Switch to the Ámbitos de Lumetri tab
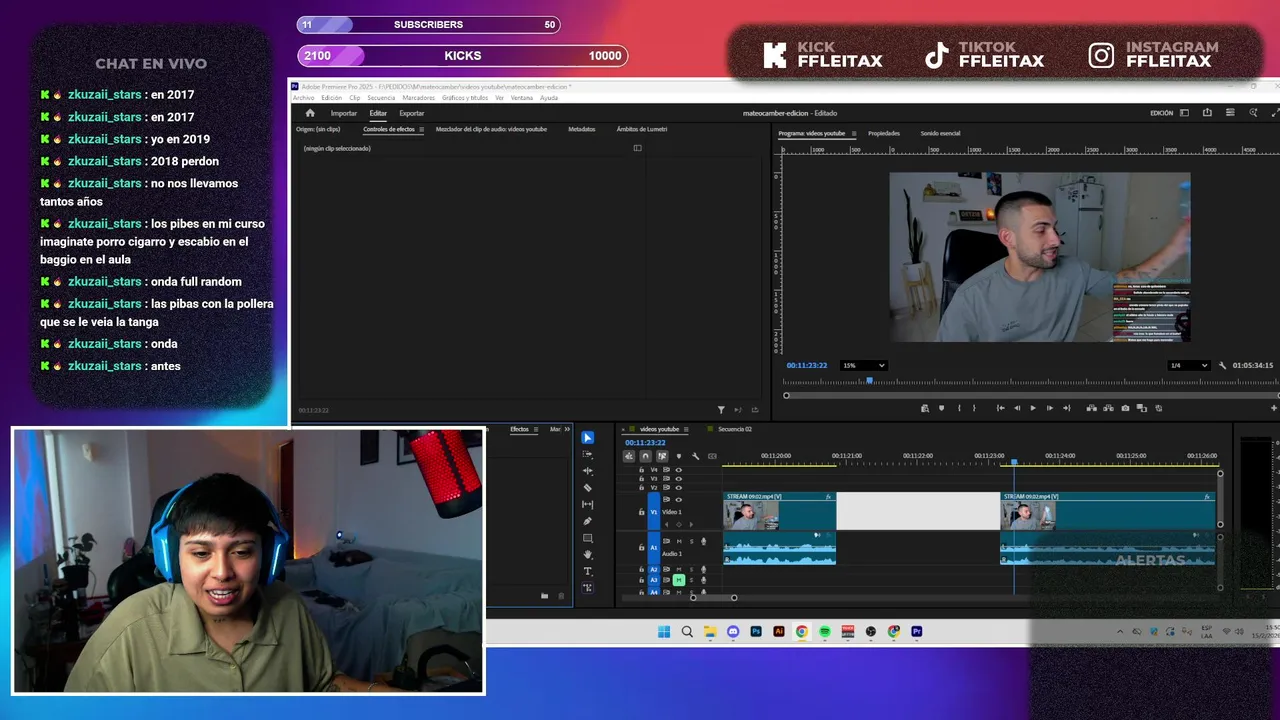Viewport: 1280px width, 720px height. coord(642,129)
